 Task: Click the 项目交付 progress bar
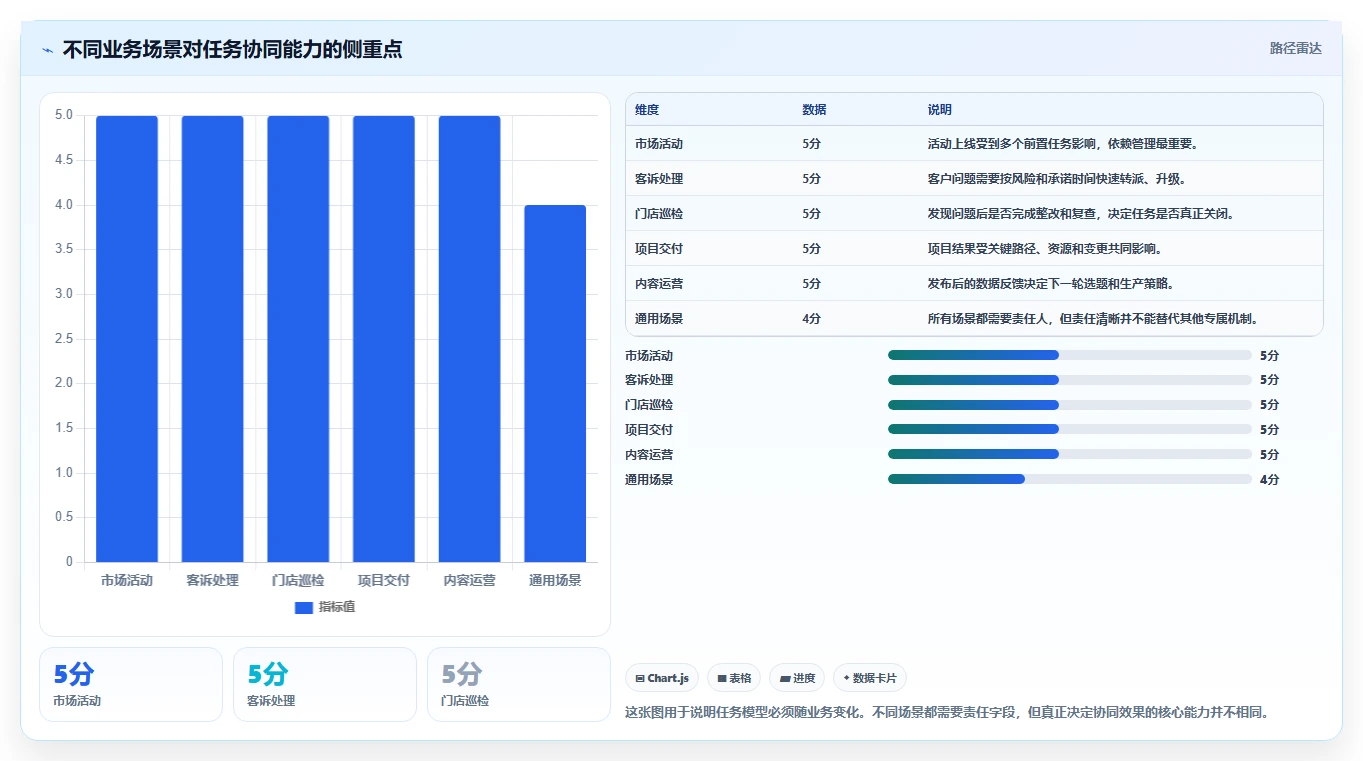tap(1070, 429)
